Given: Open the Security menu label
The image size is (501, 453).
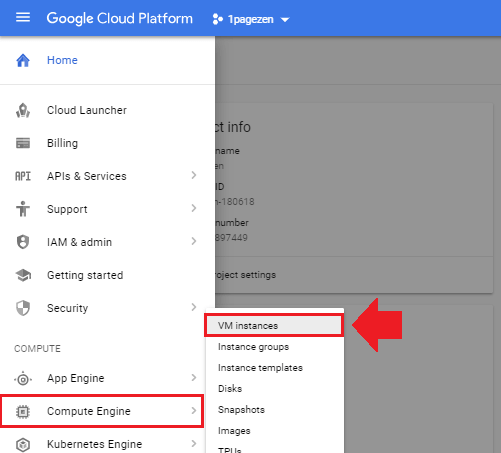Looking at the screenshot, I should coord(68,308).
